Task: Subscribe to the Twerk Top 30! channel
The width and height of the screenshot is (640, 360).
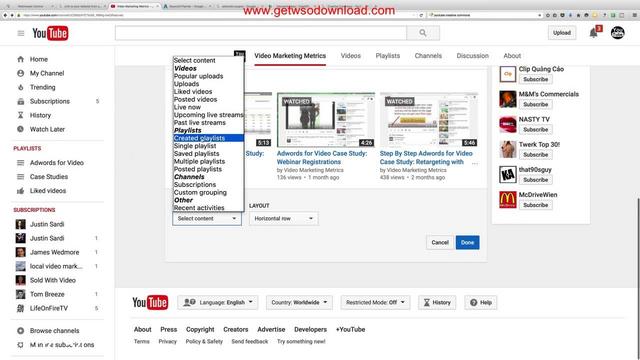Action: [536, 155]
